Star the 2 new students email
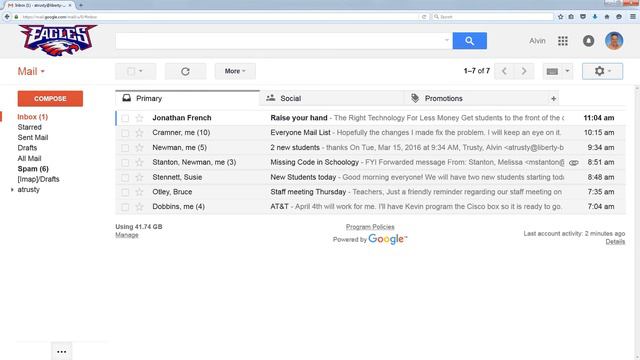This screenshot has width=640, height=360. pyautogui.click(x=139, y=147)
